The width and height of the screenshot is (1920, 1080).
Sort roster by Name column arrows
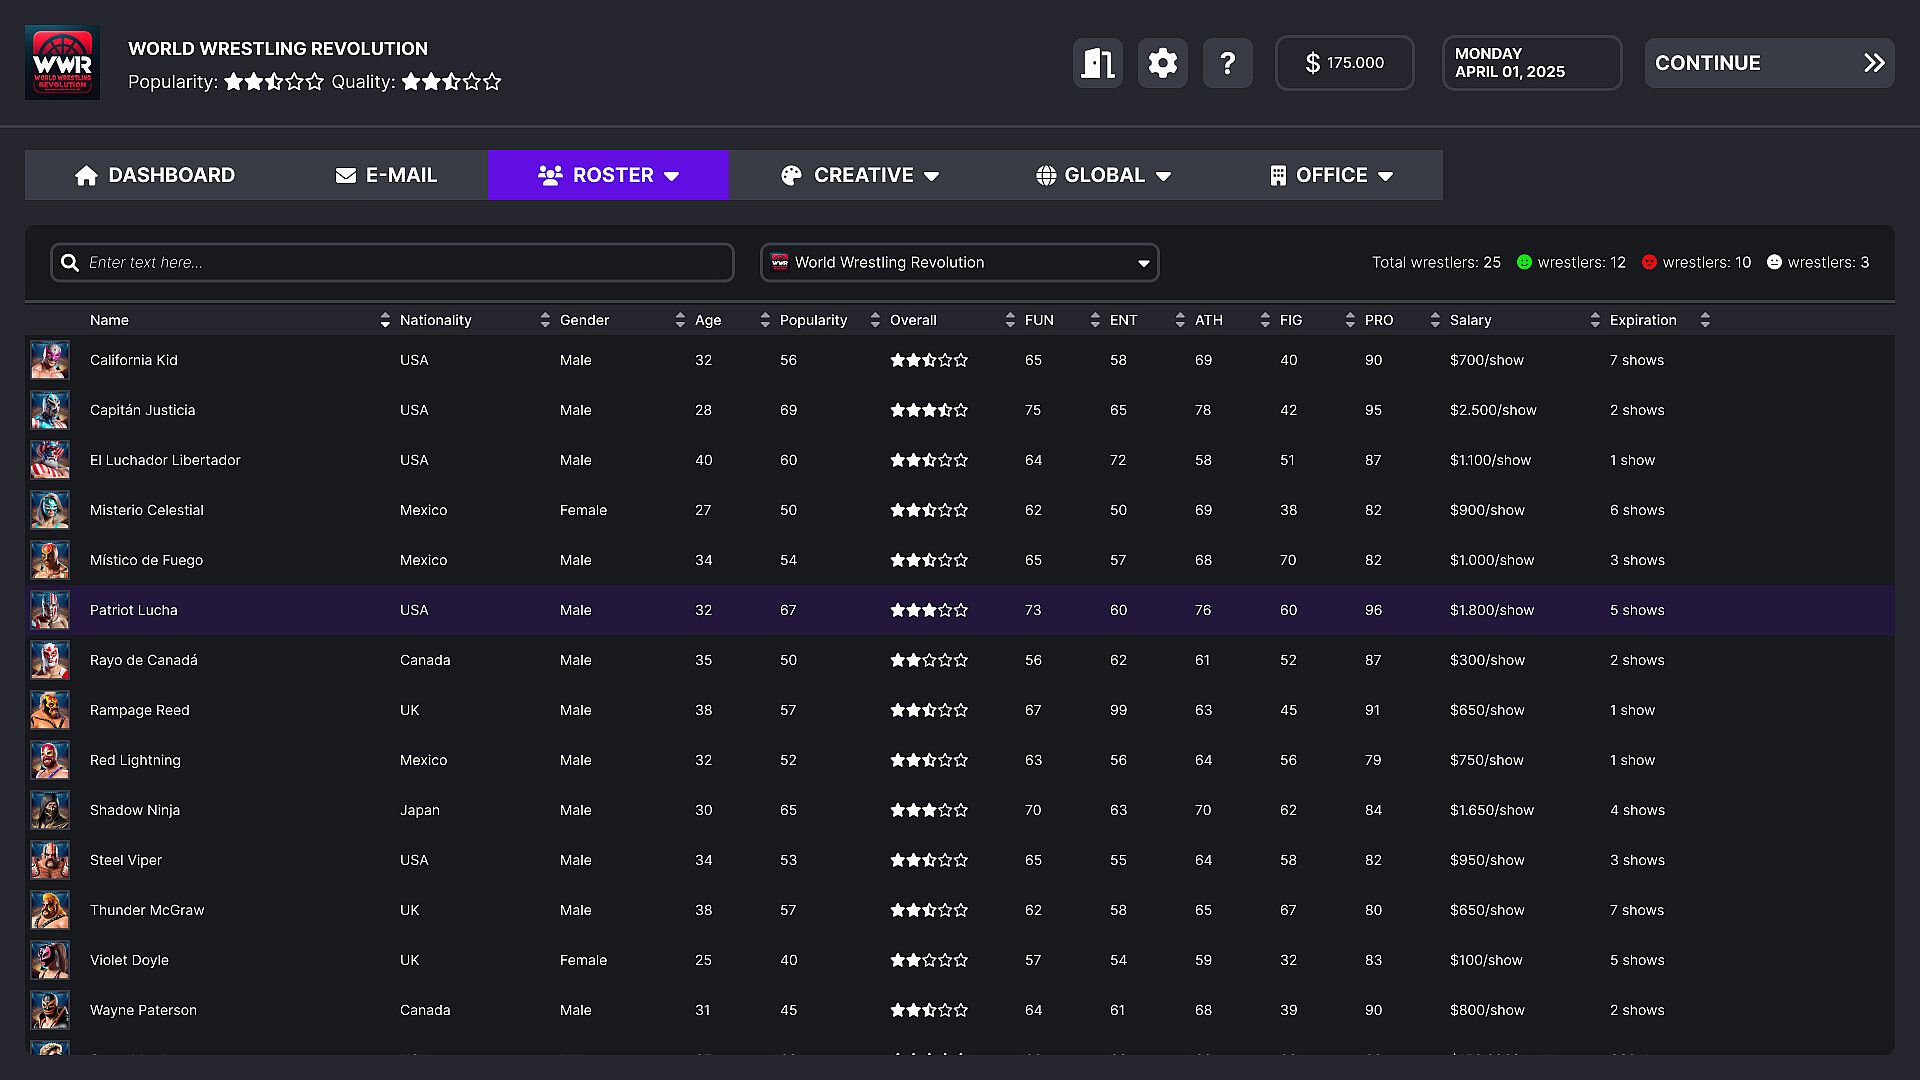point(385,320)
